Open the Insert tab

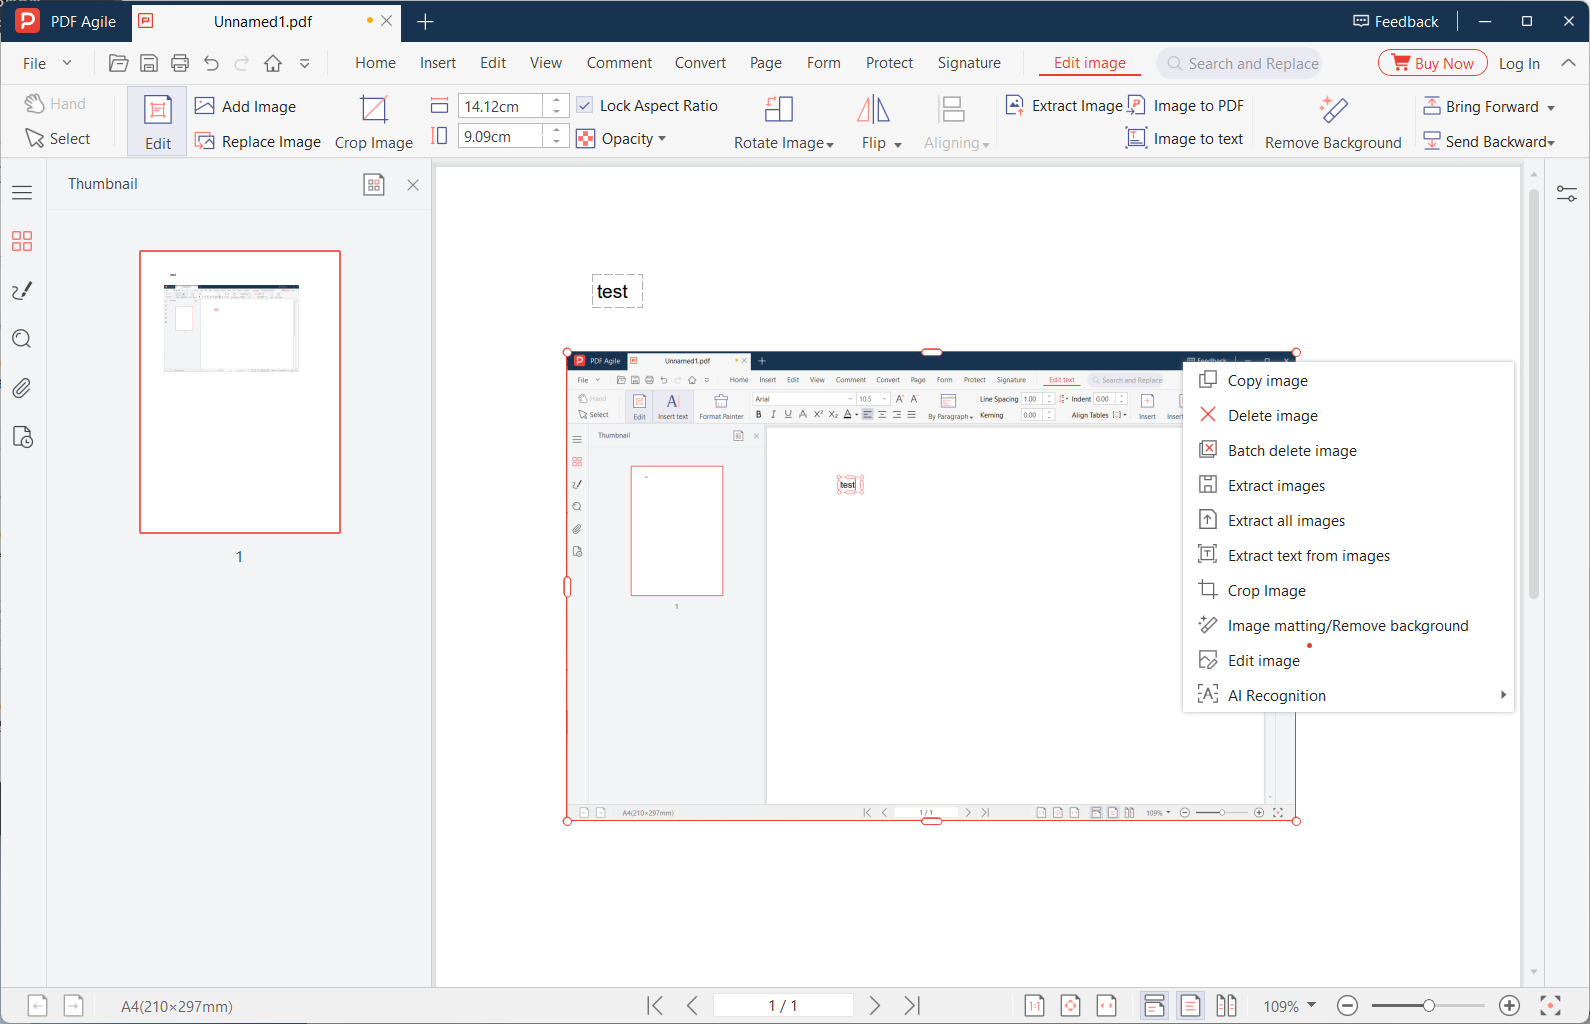(438, 62)
